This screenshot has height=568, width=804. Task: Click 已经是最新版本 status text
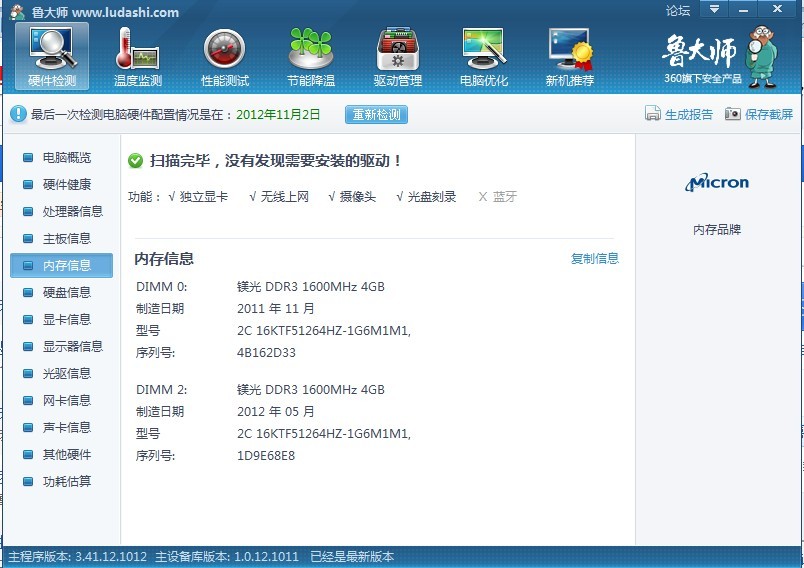click(x=352, y=557)
